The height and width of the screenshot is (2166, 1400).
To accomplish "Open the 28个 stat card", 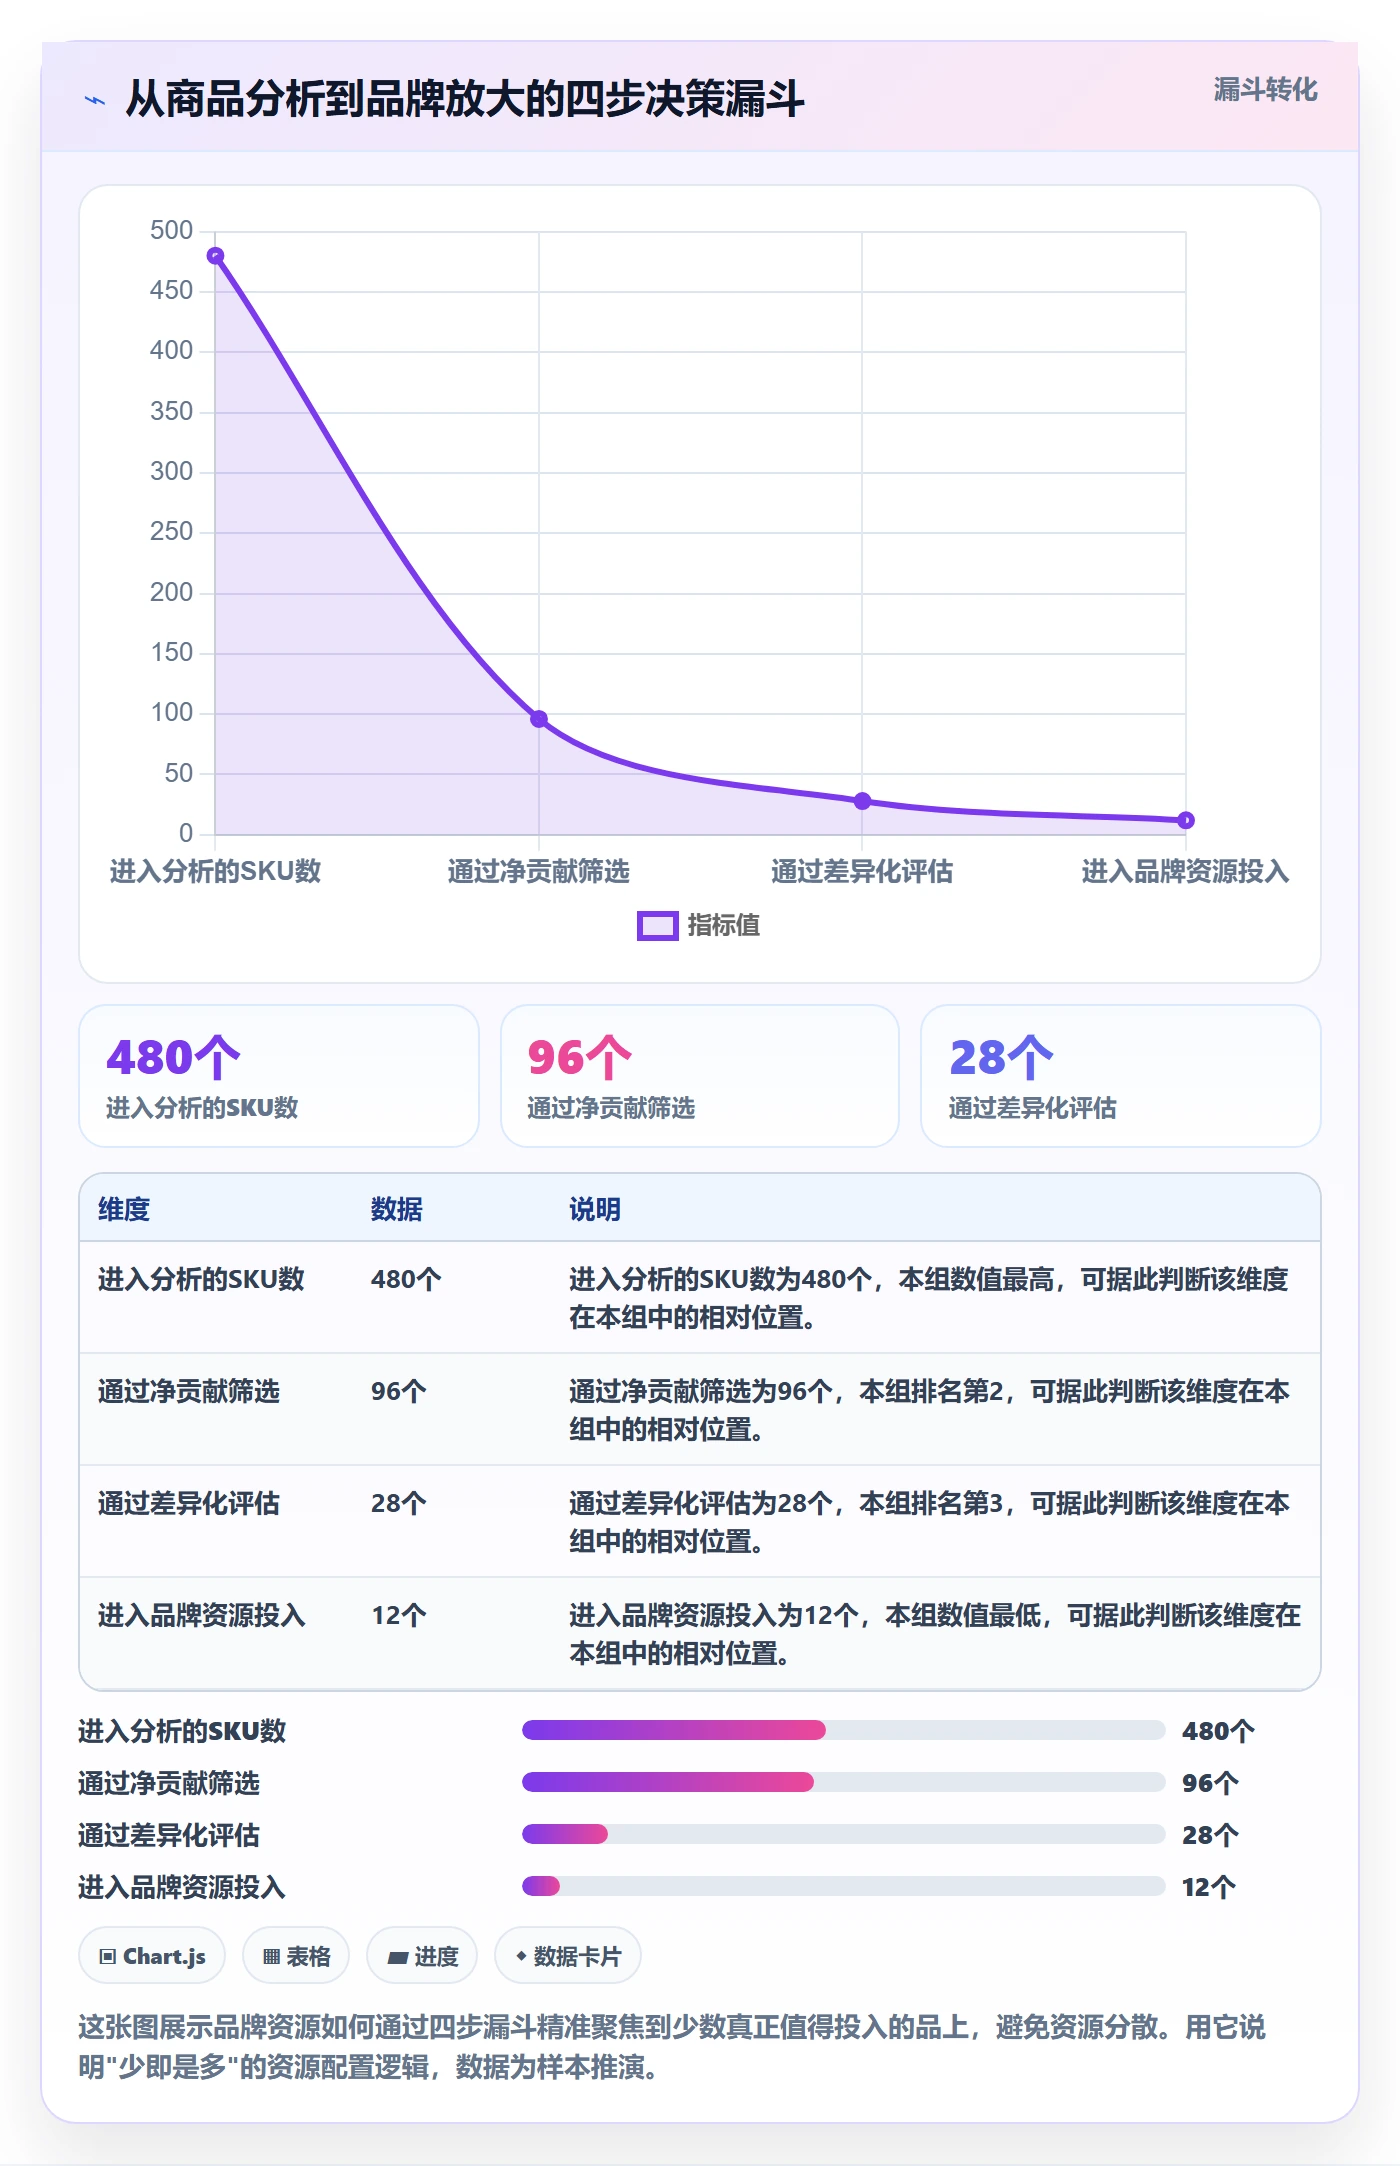I will [1121, 1076].
